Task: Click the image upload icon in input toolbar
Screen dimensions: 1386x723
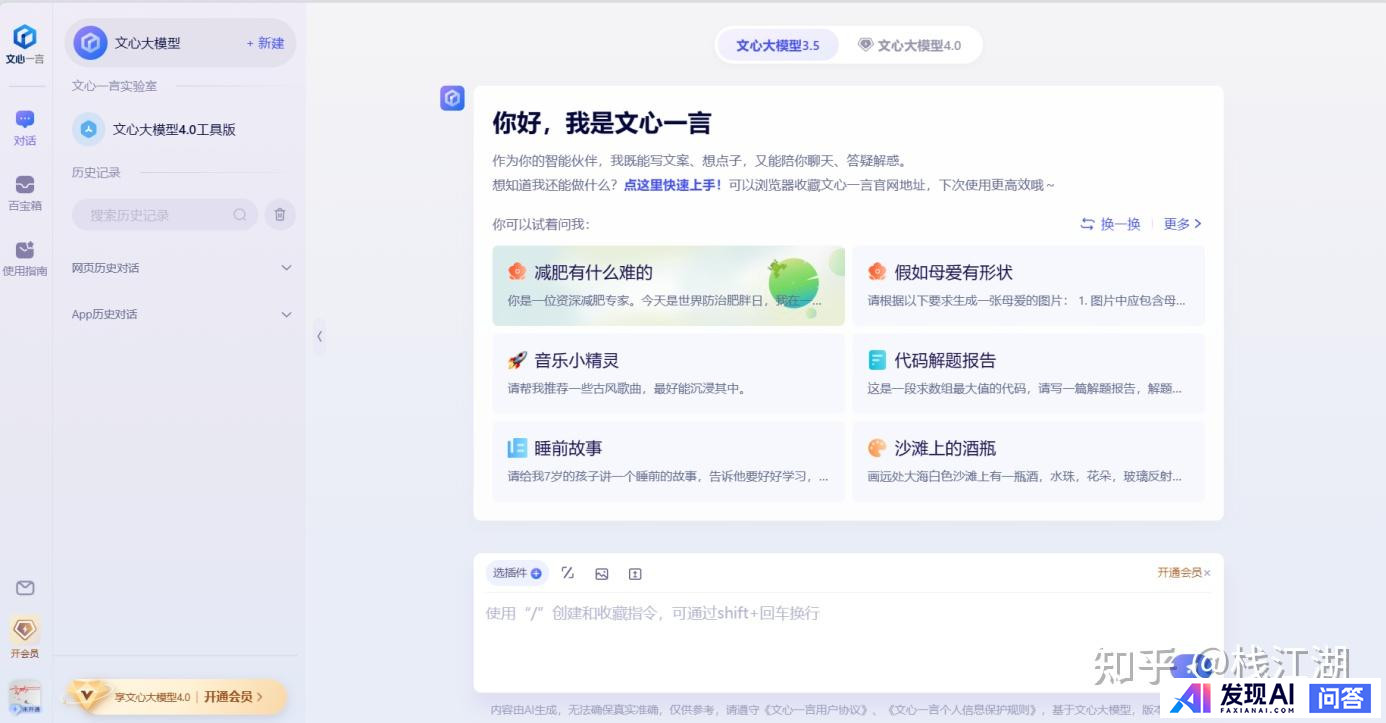Action: point(602,574)
